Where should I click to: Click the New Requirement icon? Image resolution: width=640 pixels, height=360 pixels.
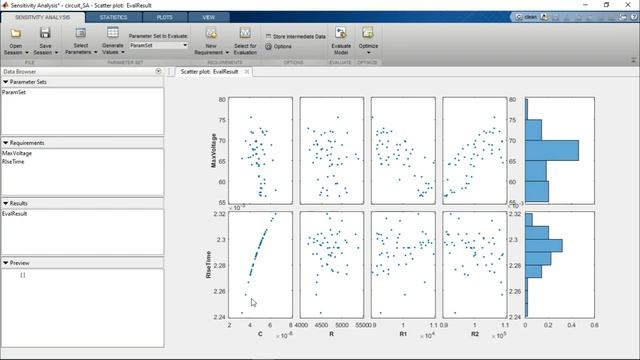(211, 33)
